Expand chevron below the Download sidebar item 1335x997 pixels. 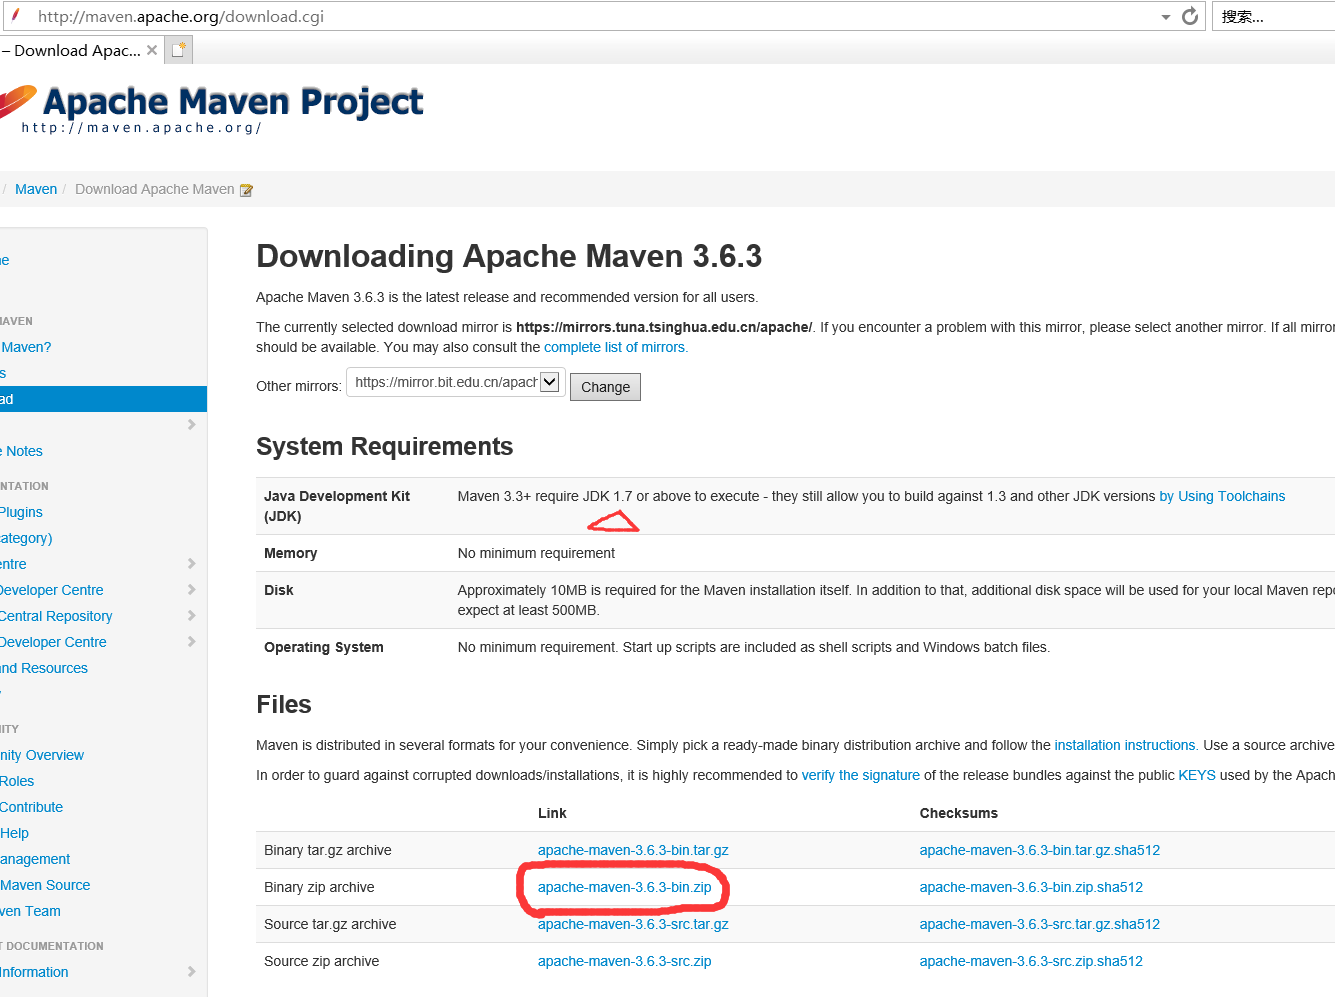click(191, 425)
